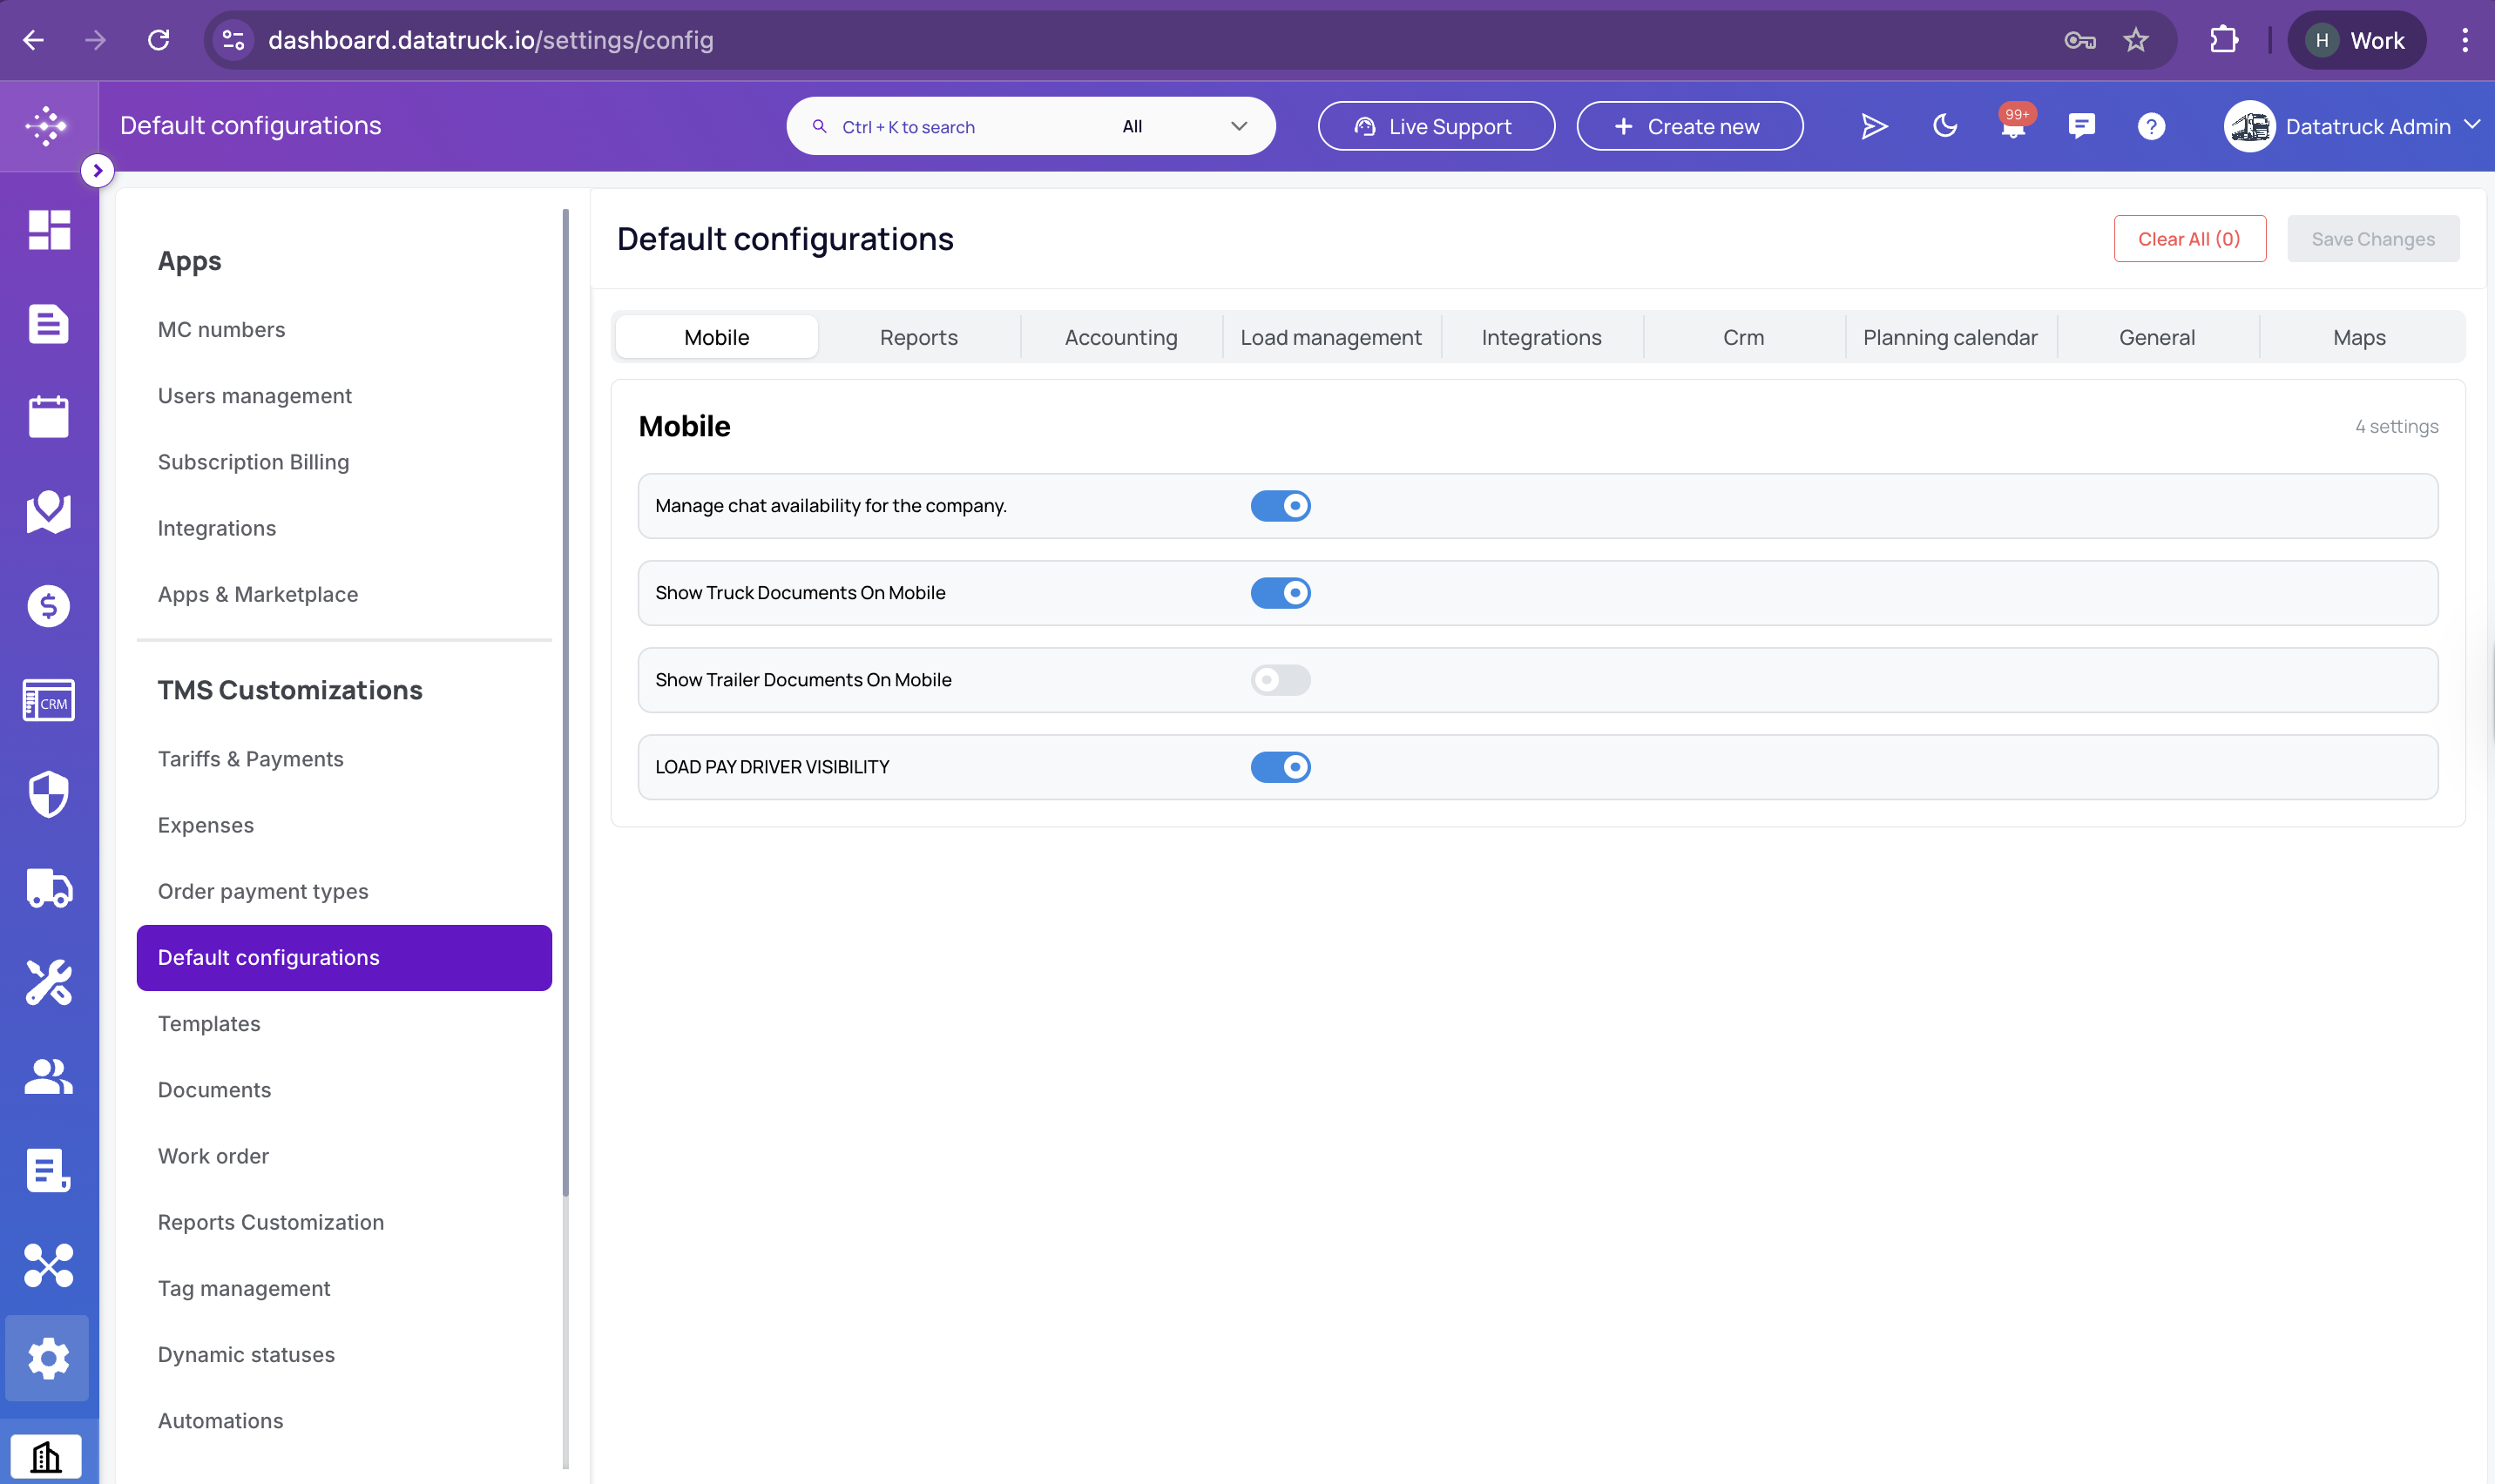Screen dimensions: 2495x1484
Task: Open the map pin sidebar icon
Action: click(49, 511)
